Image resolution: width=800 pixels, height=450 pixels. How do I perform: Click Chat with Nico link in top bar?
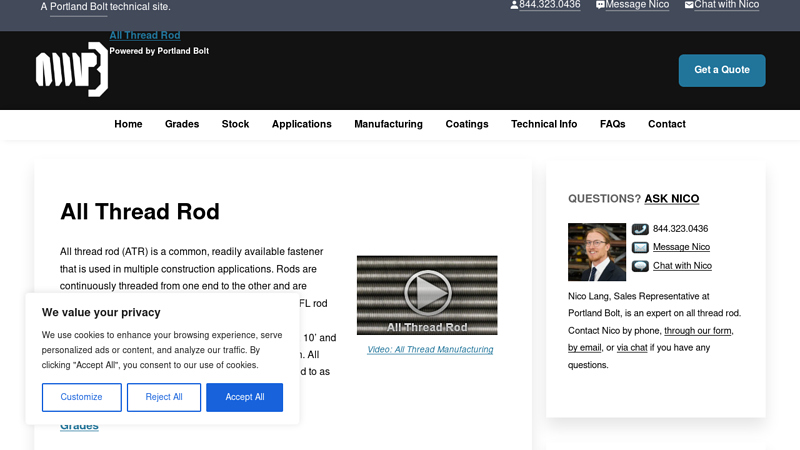tap(727, 5)
